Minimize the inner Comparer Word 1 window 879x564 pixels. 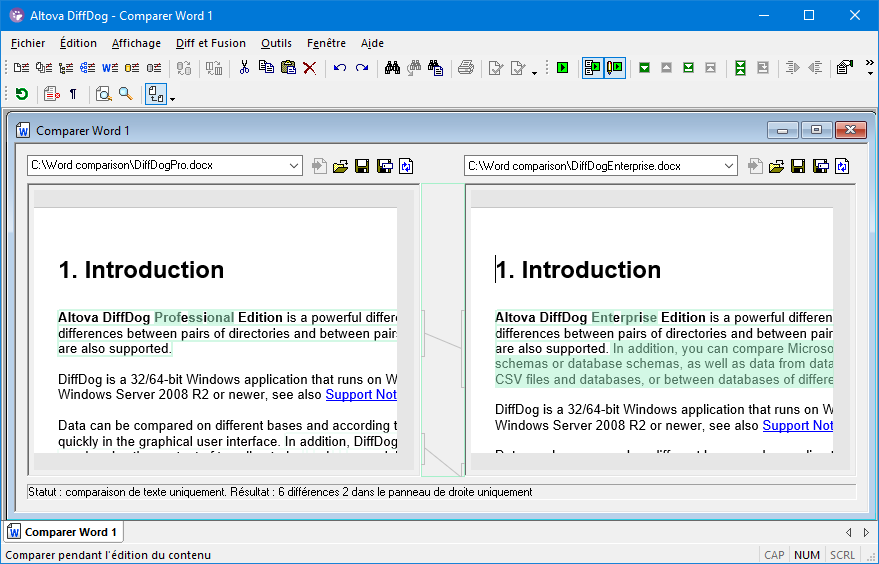point(783,130)
